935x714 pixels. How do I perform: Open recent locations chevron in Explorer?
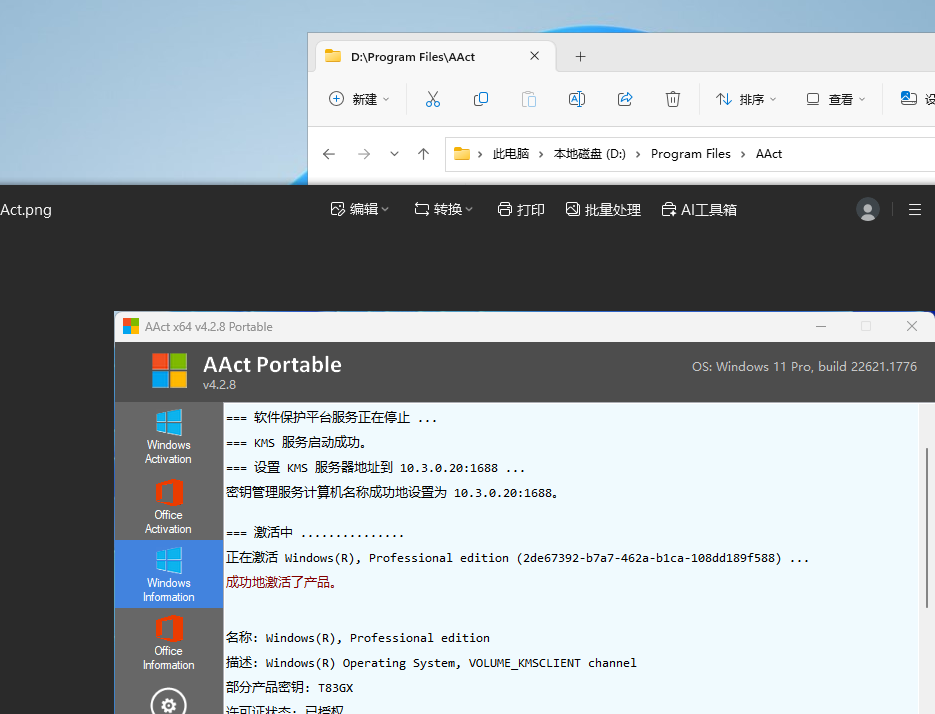[x=394, y=154]
